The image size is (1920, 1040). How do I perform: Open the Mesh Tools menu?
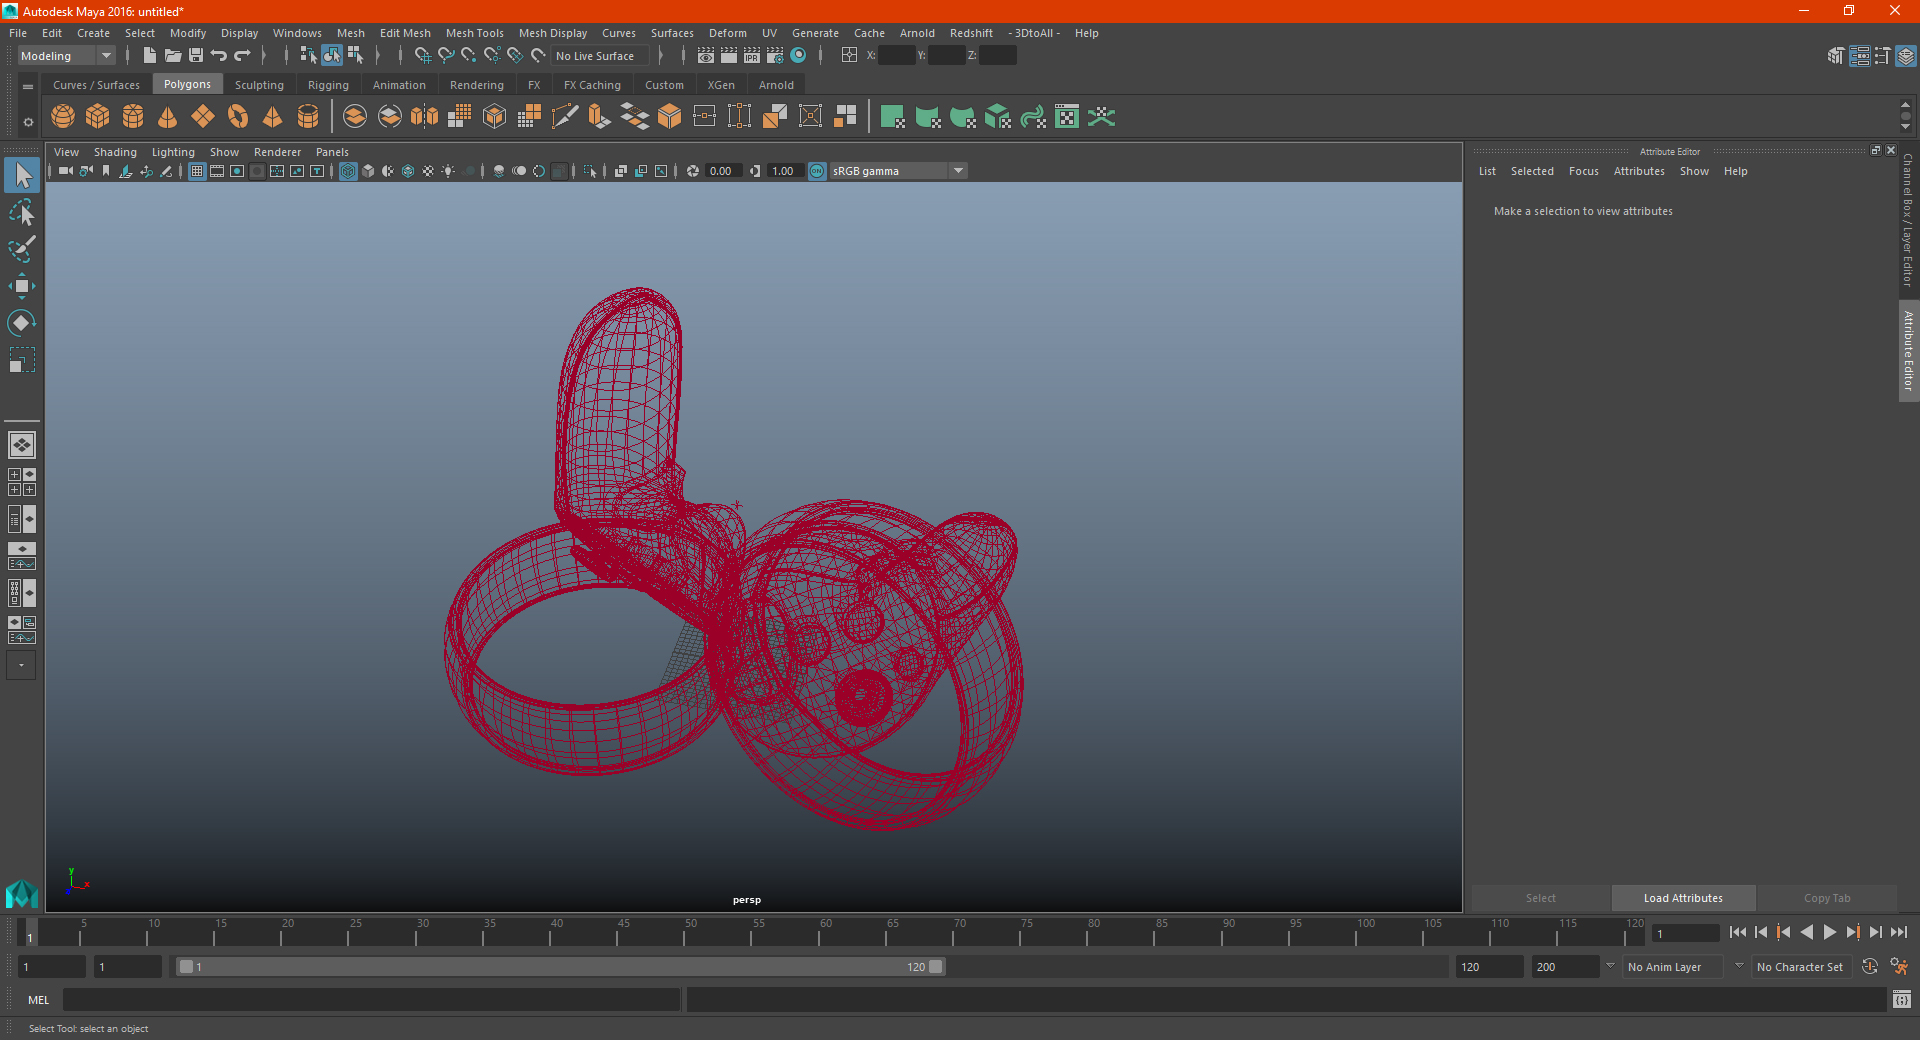pyautogui.click(x=474, y=33)
